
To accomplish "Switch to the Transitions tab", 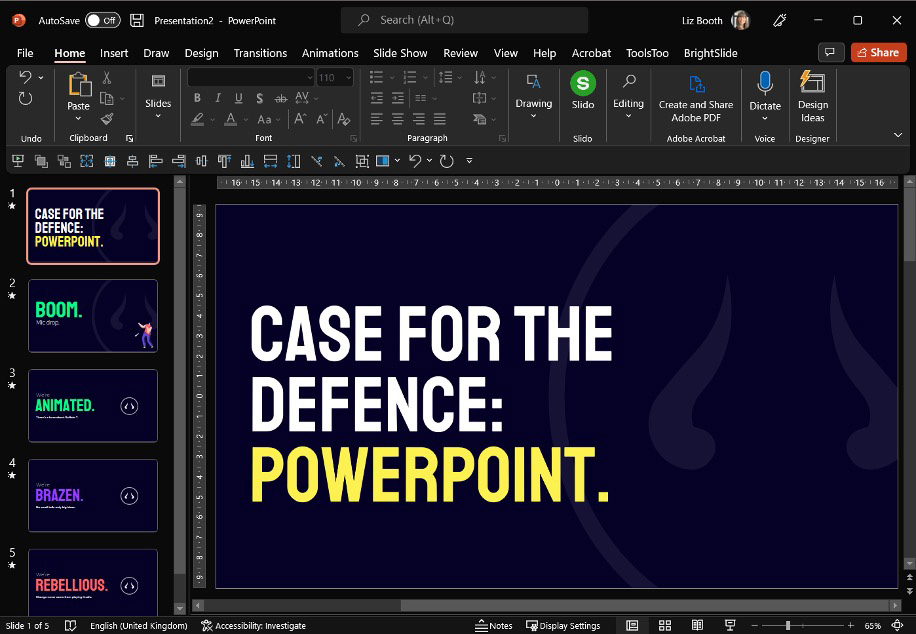I will click(x=261, y=53).
